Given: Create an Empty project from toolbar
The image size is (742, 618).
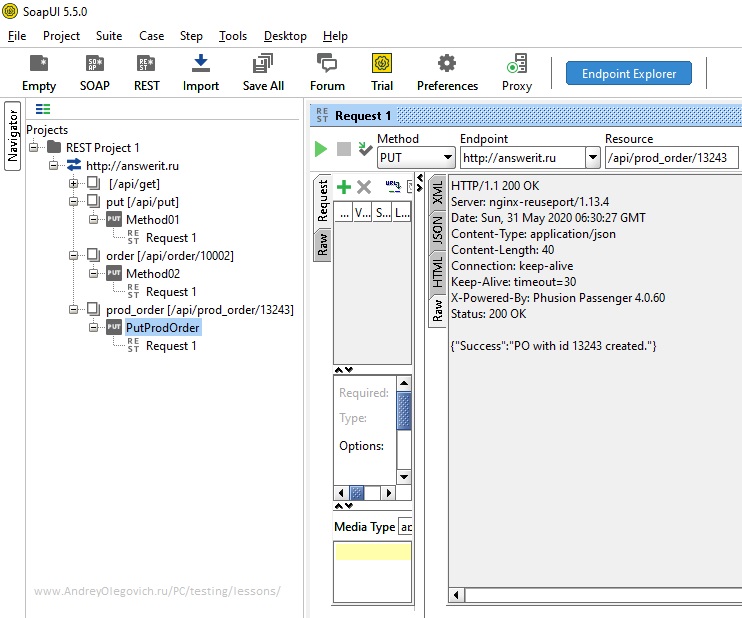Looking at the screenshot, I should click(x=39, y=72).
